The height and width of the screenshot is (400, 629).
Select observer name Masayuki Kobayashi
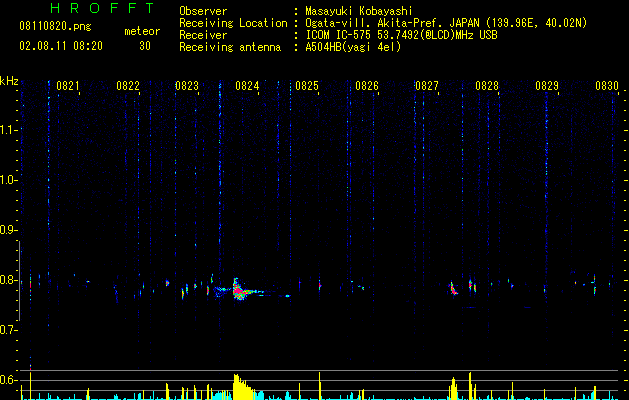(359, 11)
